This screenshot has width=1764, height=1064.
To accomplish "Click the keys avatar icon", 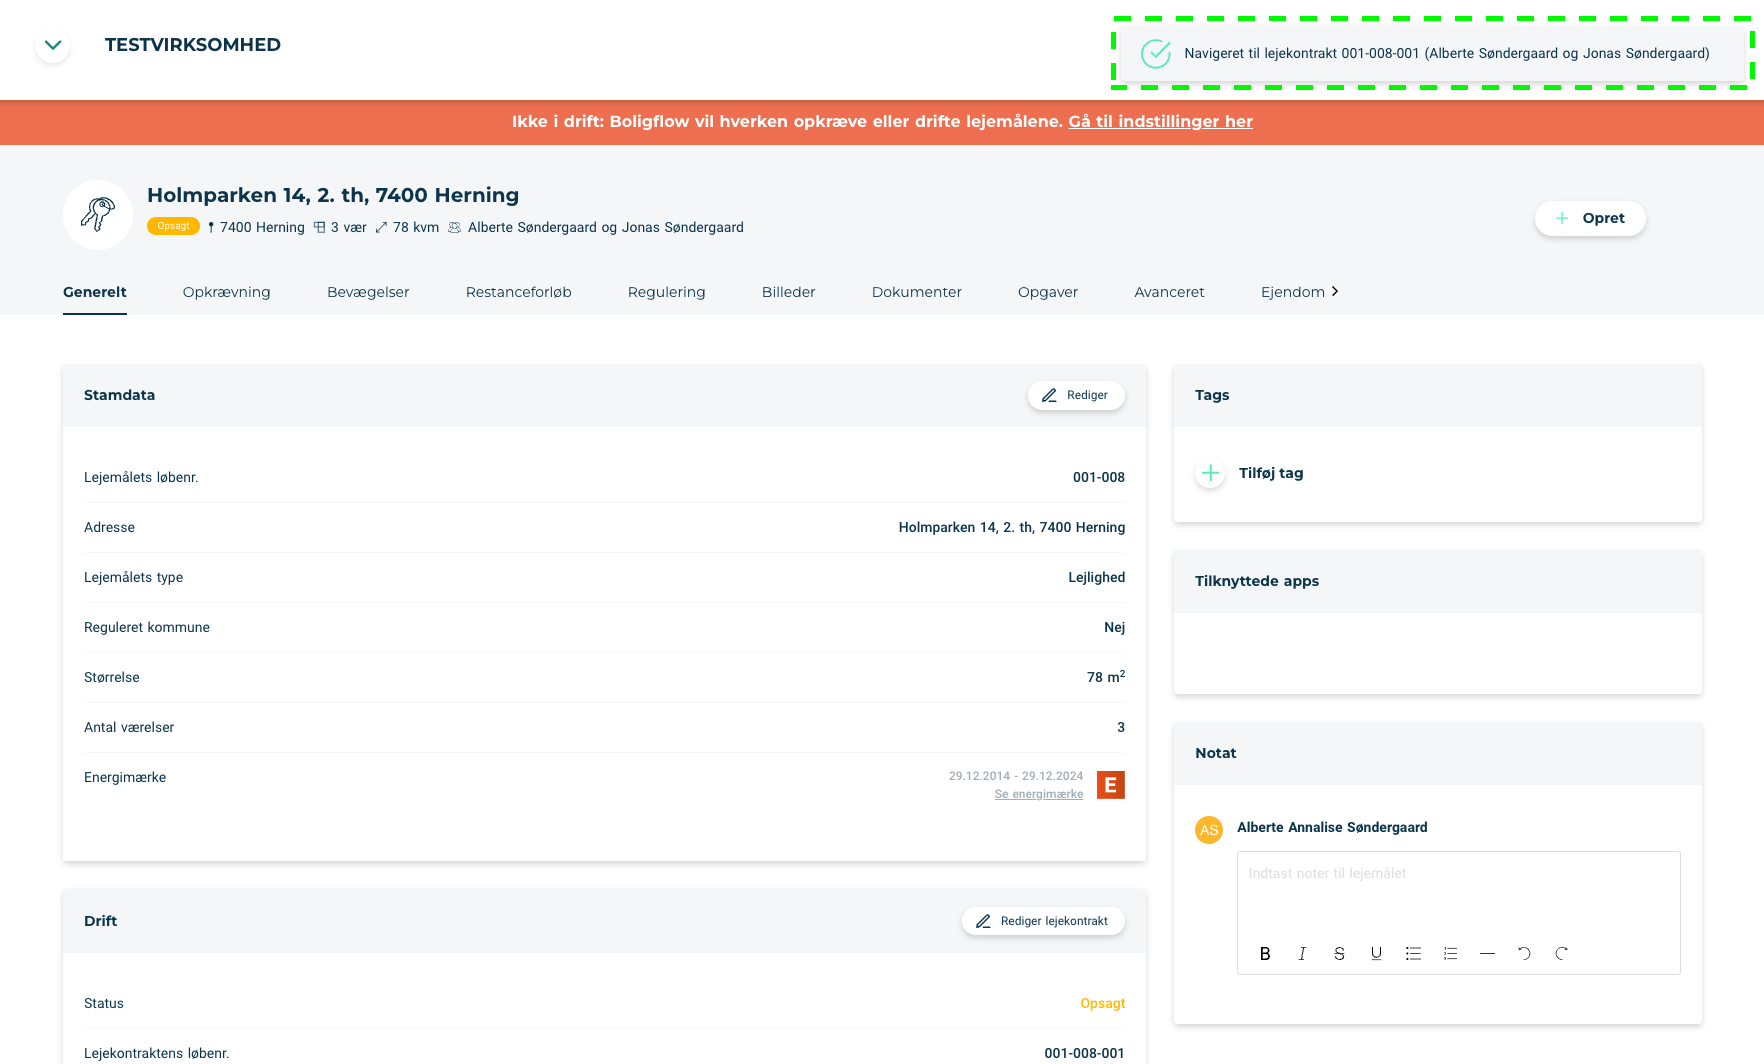I will pos(98,215).
